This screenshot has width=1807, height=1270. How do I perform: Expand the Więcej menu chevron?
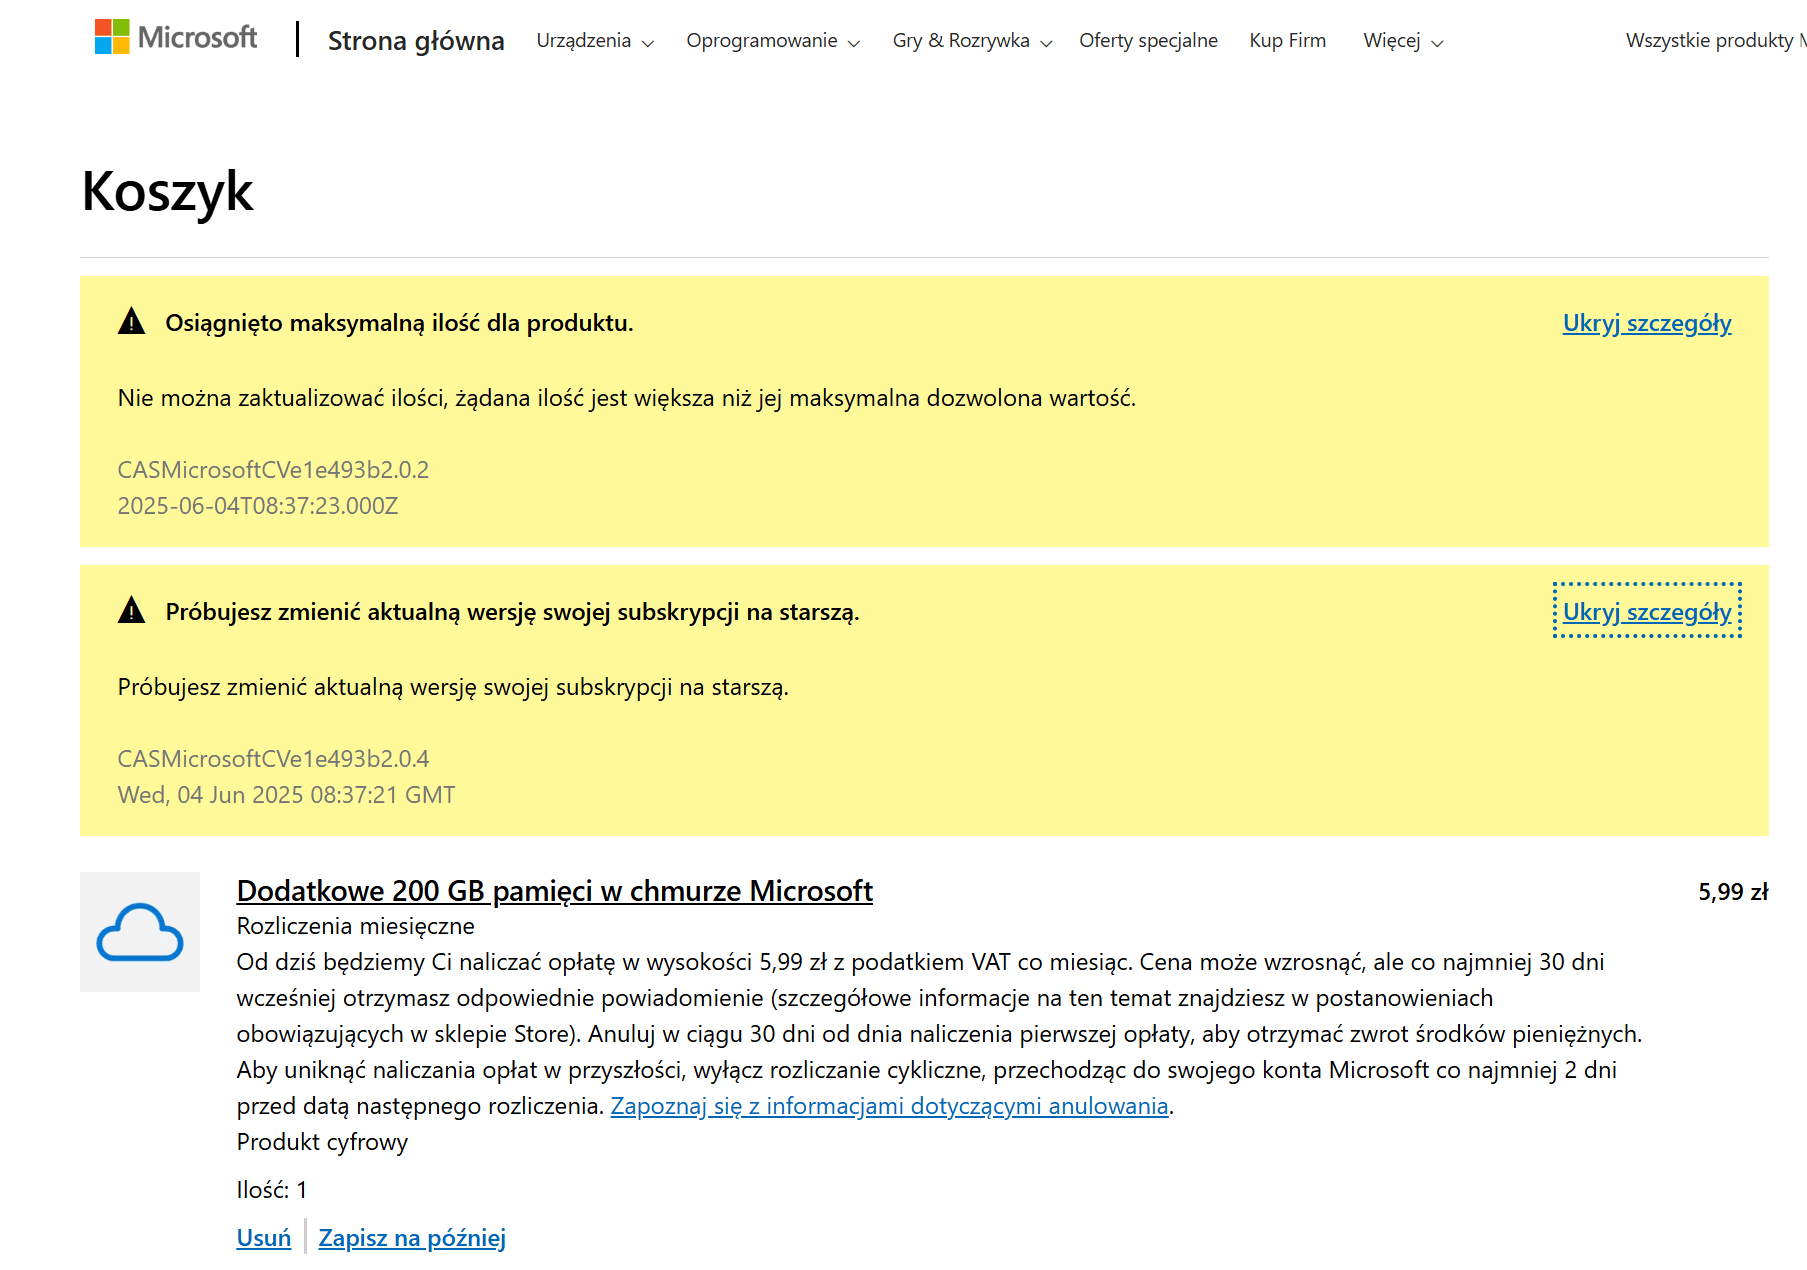coord(1437,43)
